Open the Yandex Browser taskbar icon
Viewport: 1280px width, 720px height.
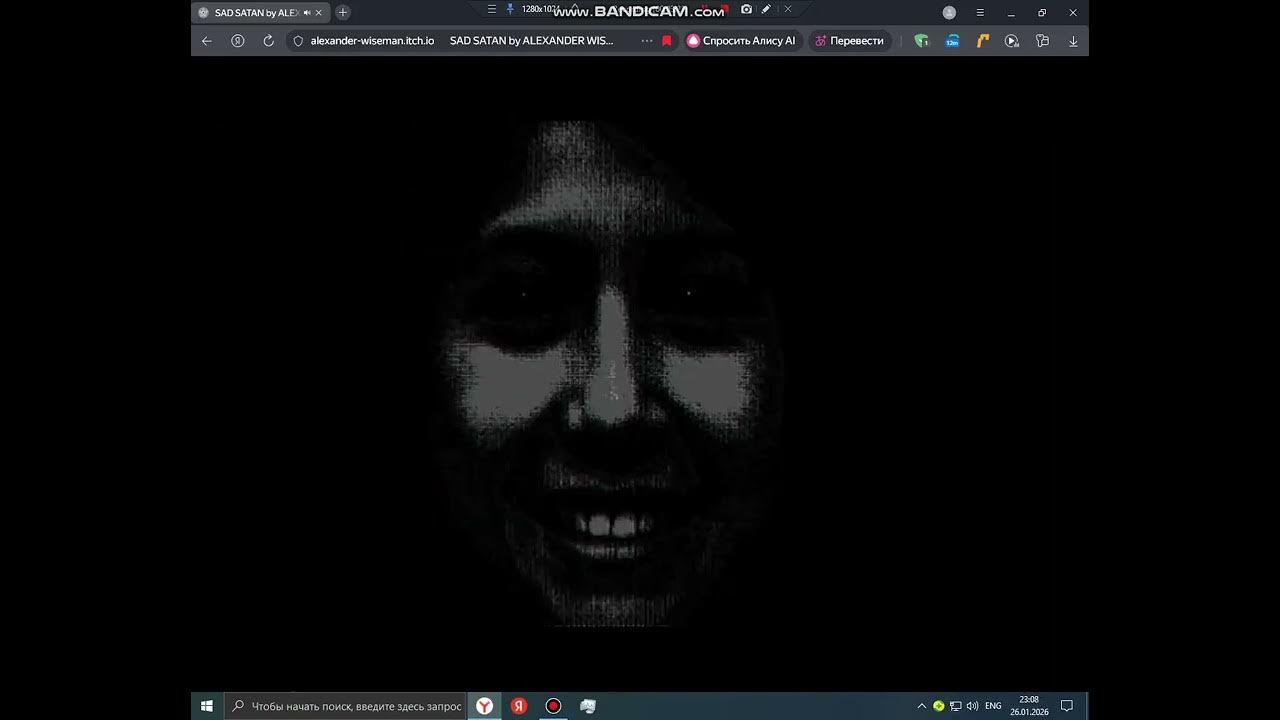pyautogui.click(x=484, y=706)
